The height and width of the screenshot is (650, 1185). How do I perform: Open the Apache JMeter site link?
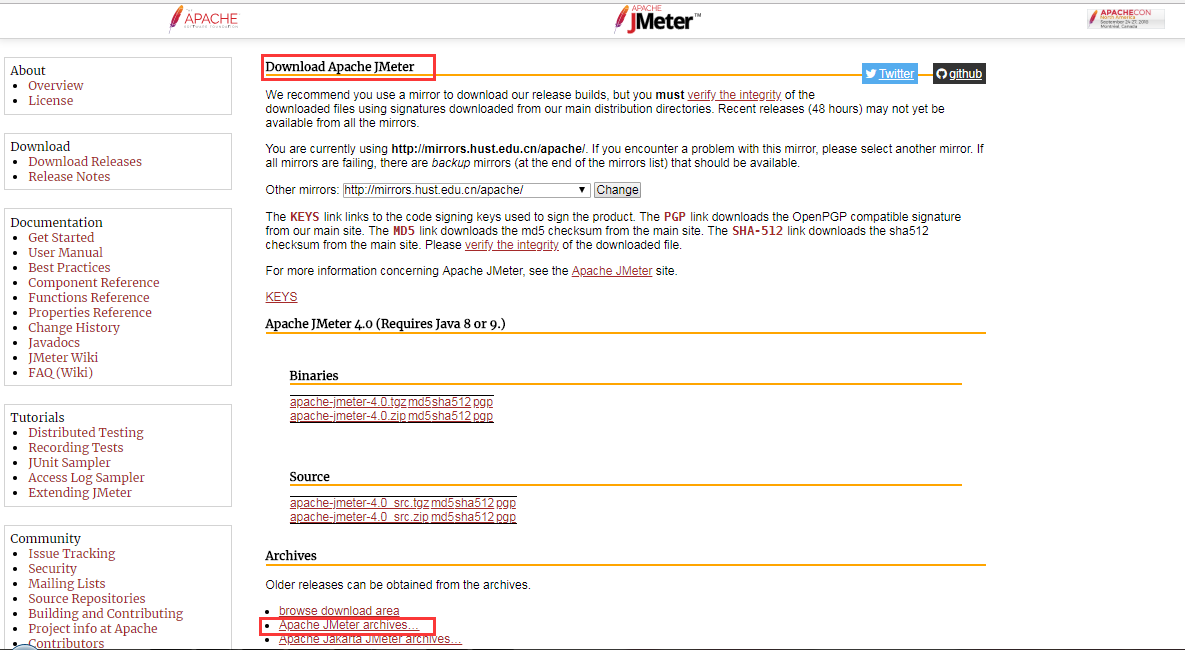tap(612, 271)
